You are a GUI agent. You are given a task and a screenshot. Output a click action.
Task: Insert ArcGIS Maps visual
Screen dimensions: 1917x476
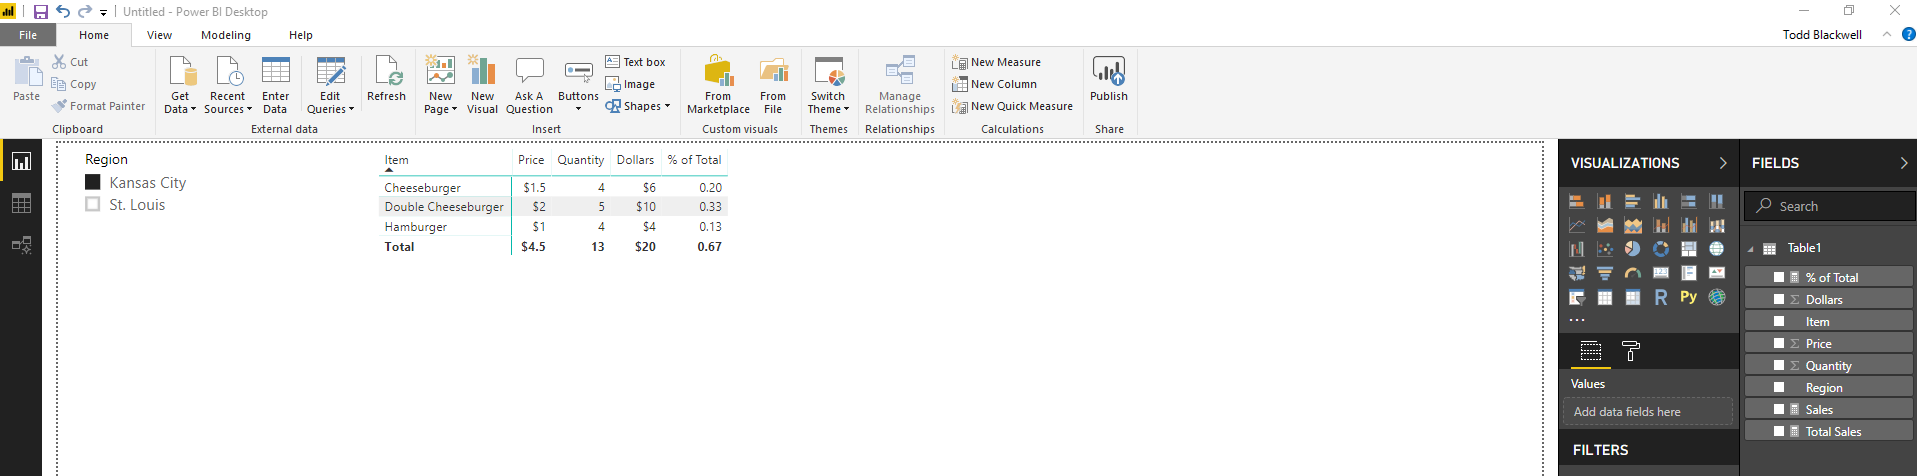tap(1717, 297)
